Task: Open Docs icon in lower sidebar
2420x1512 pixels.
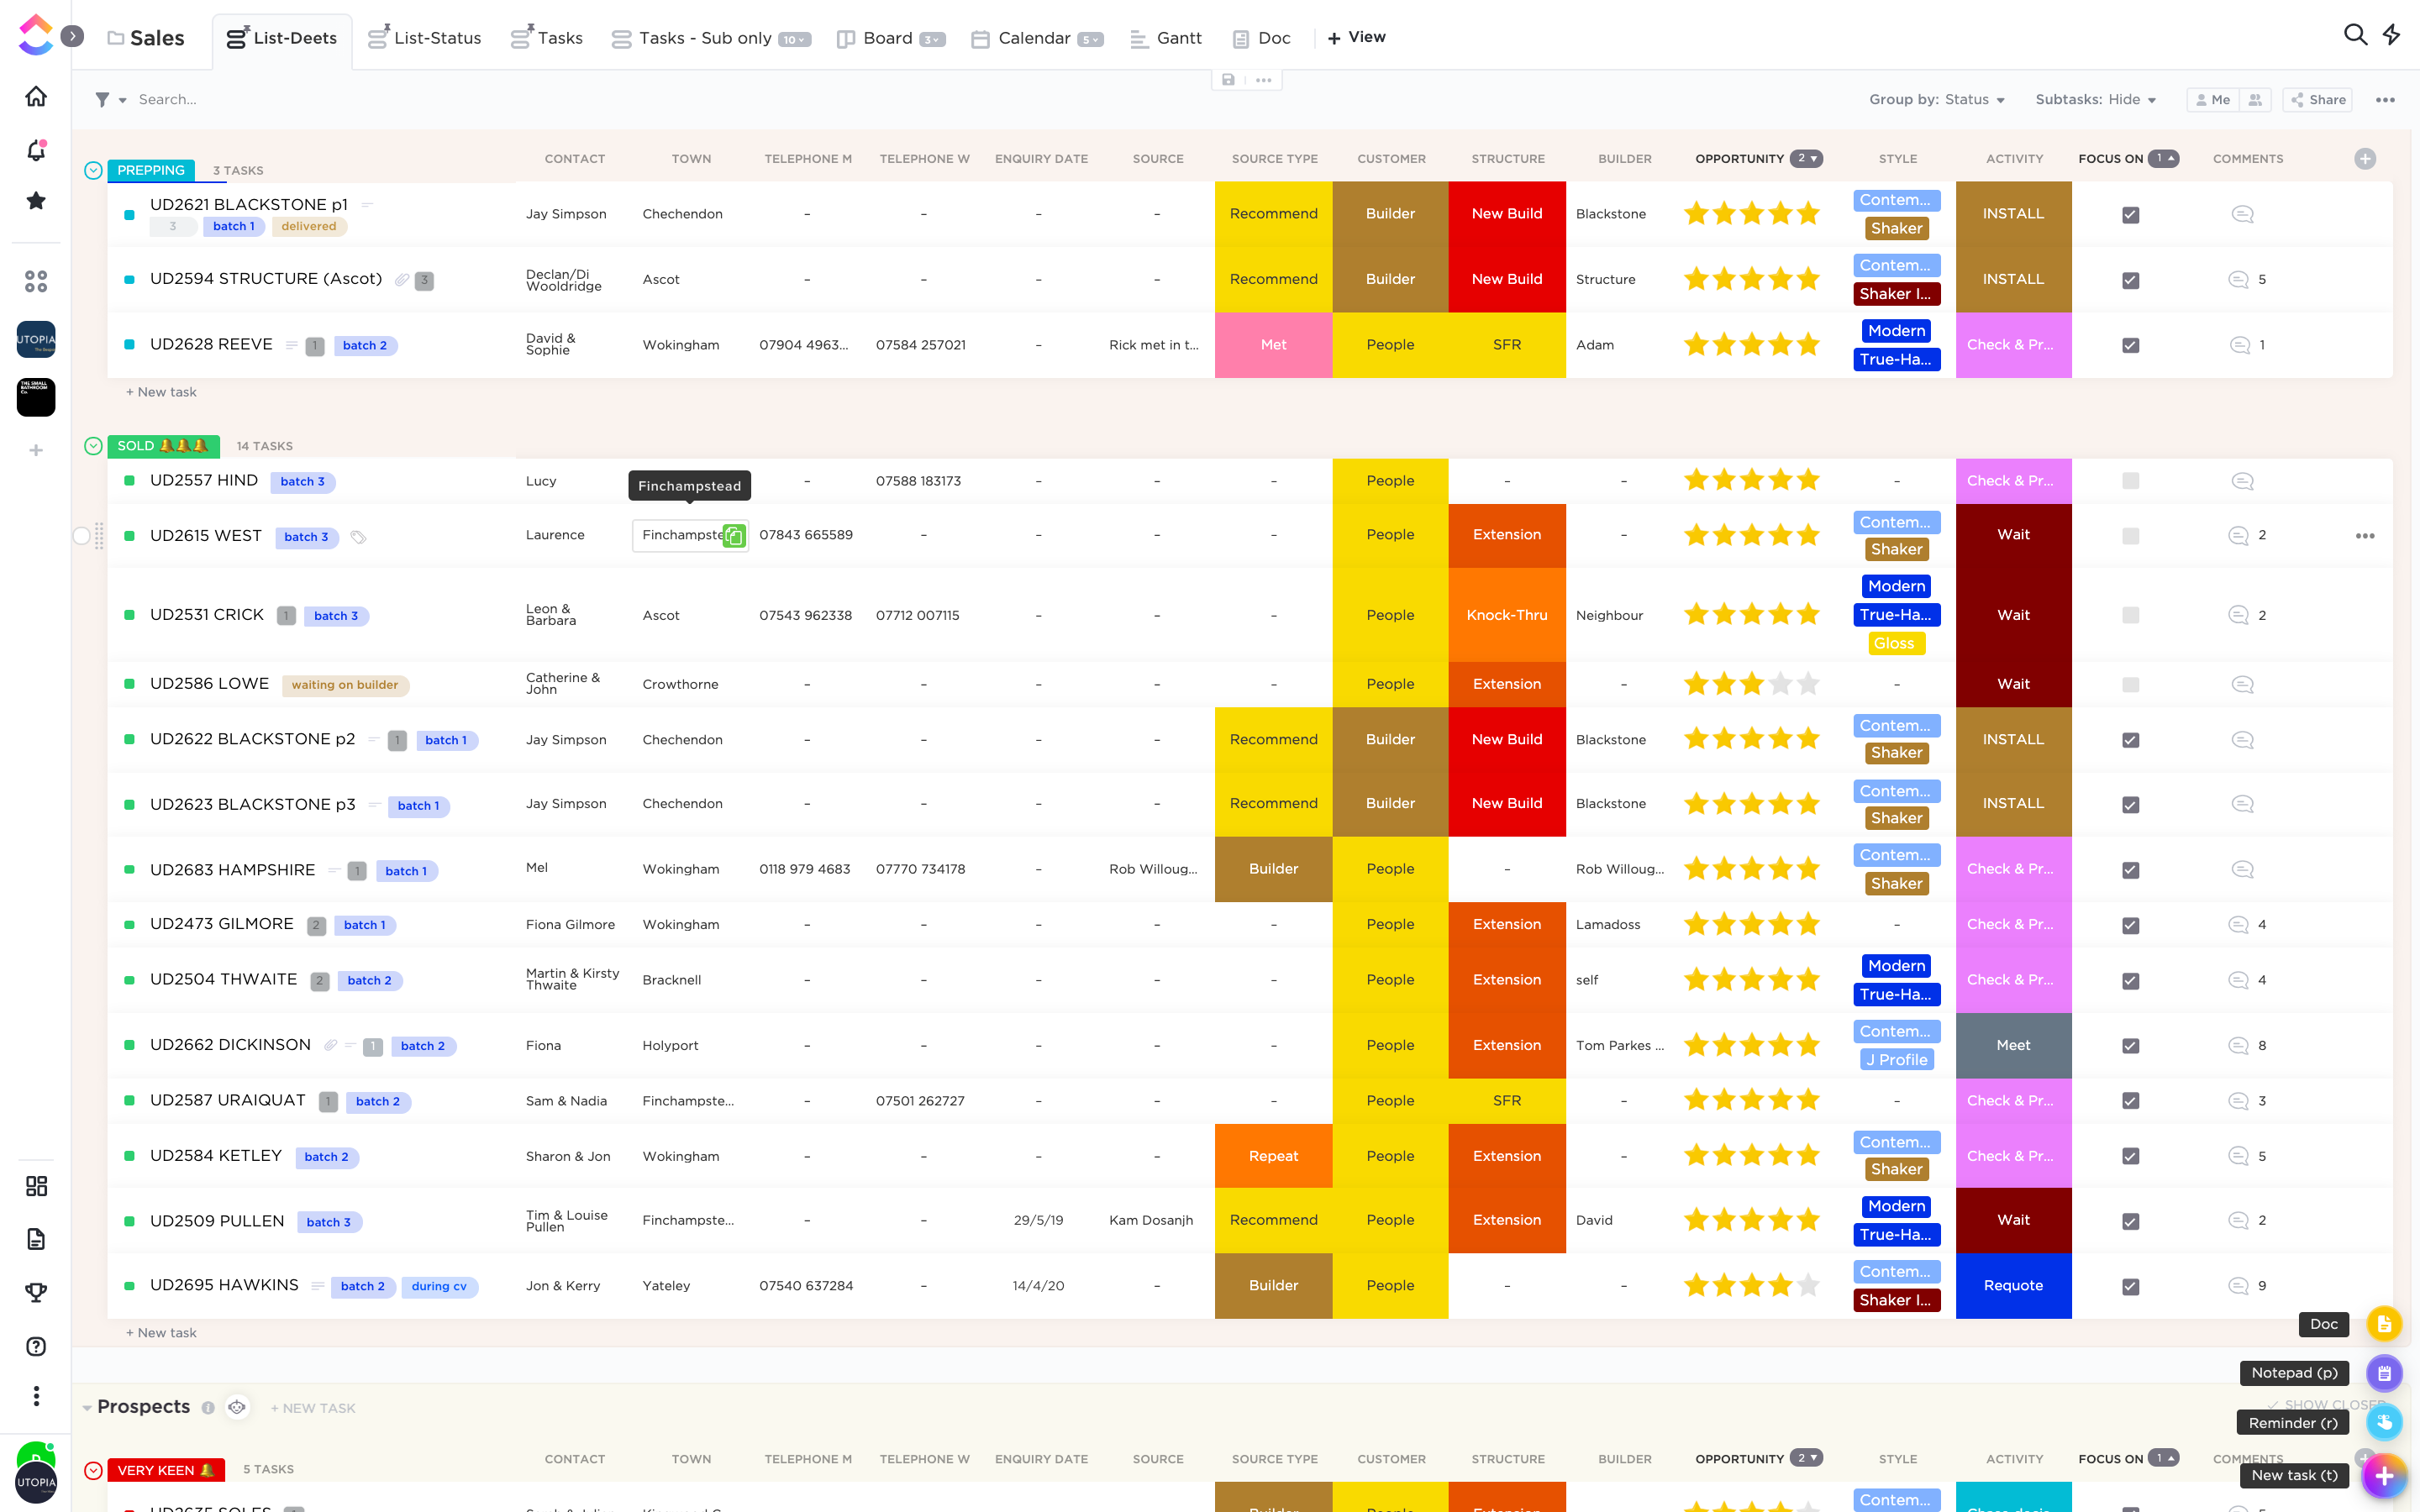Action: point(36,1239)
